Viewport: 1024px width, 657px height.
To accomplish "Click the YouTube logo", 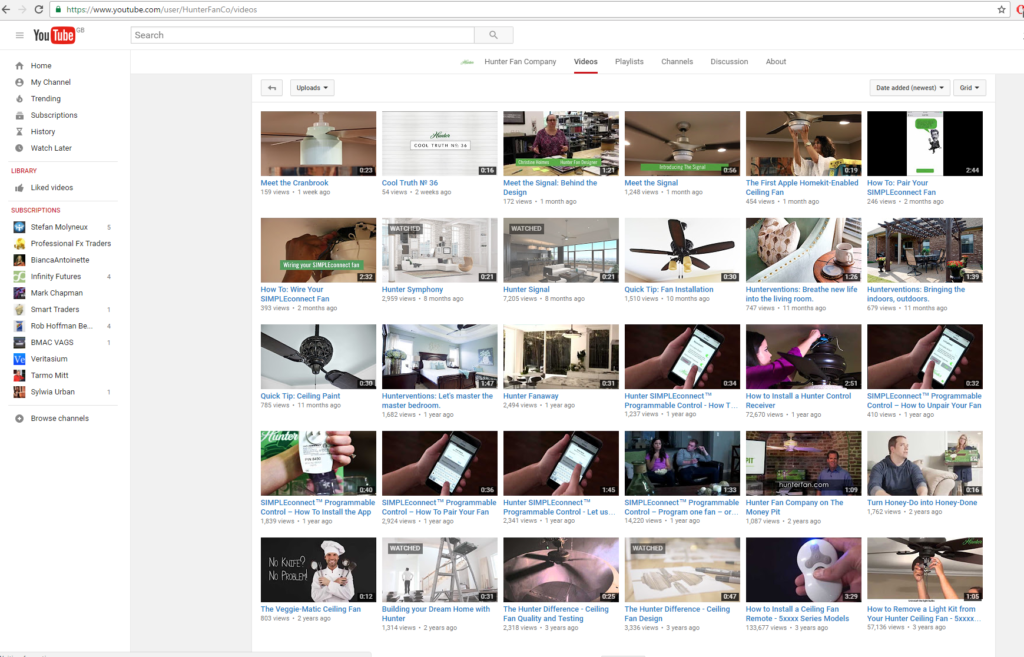I will tap(56, 35).
